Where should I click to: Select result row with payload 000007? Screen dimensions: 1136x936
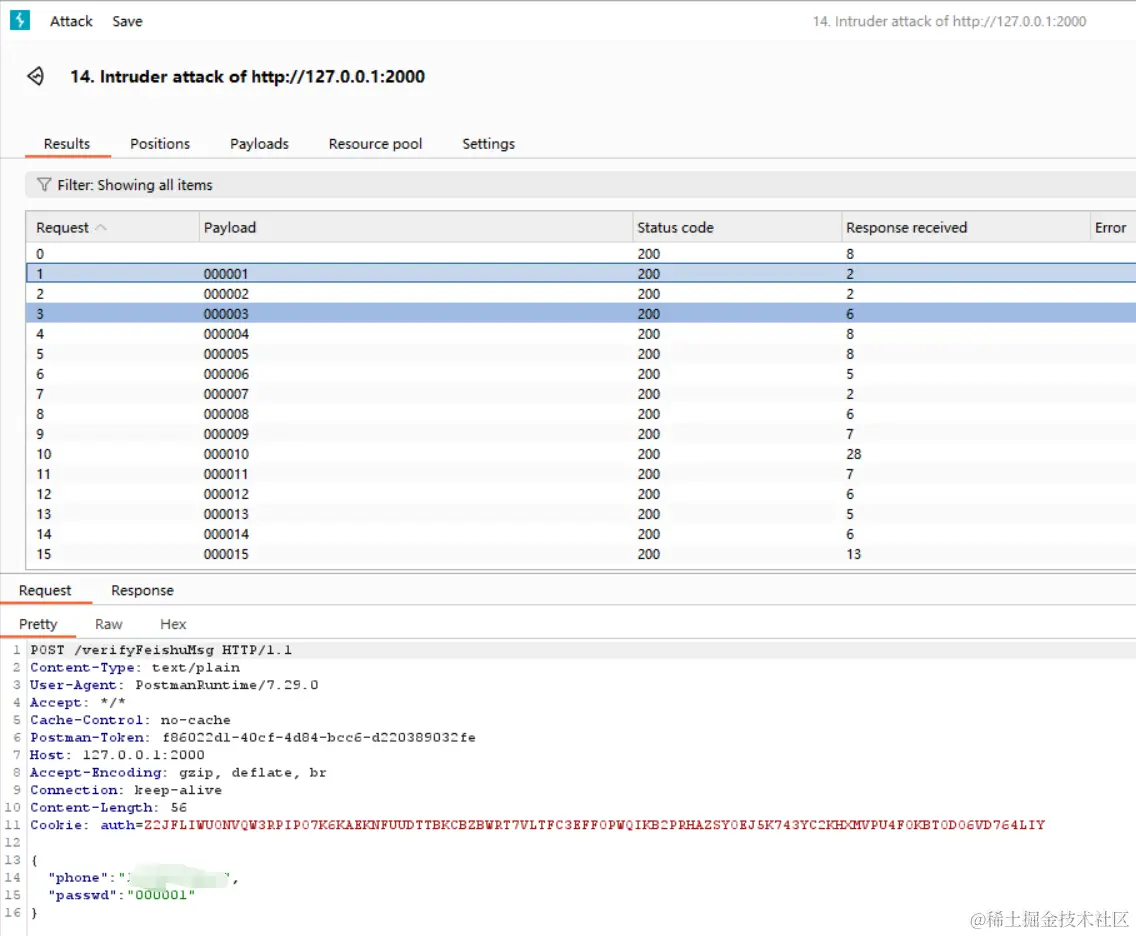(x=581, y=394)
